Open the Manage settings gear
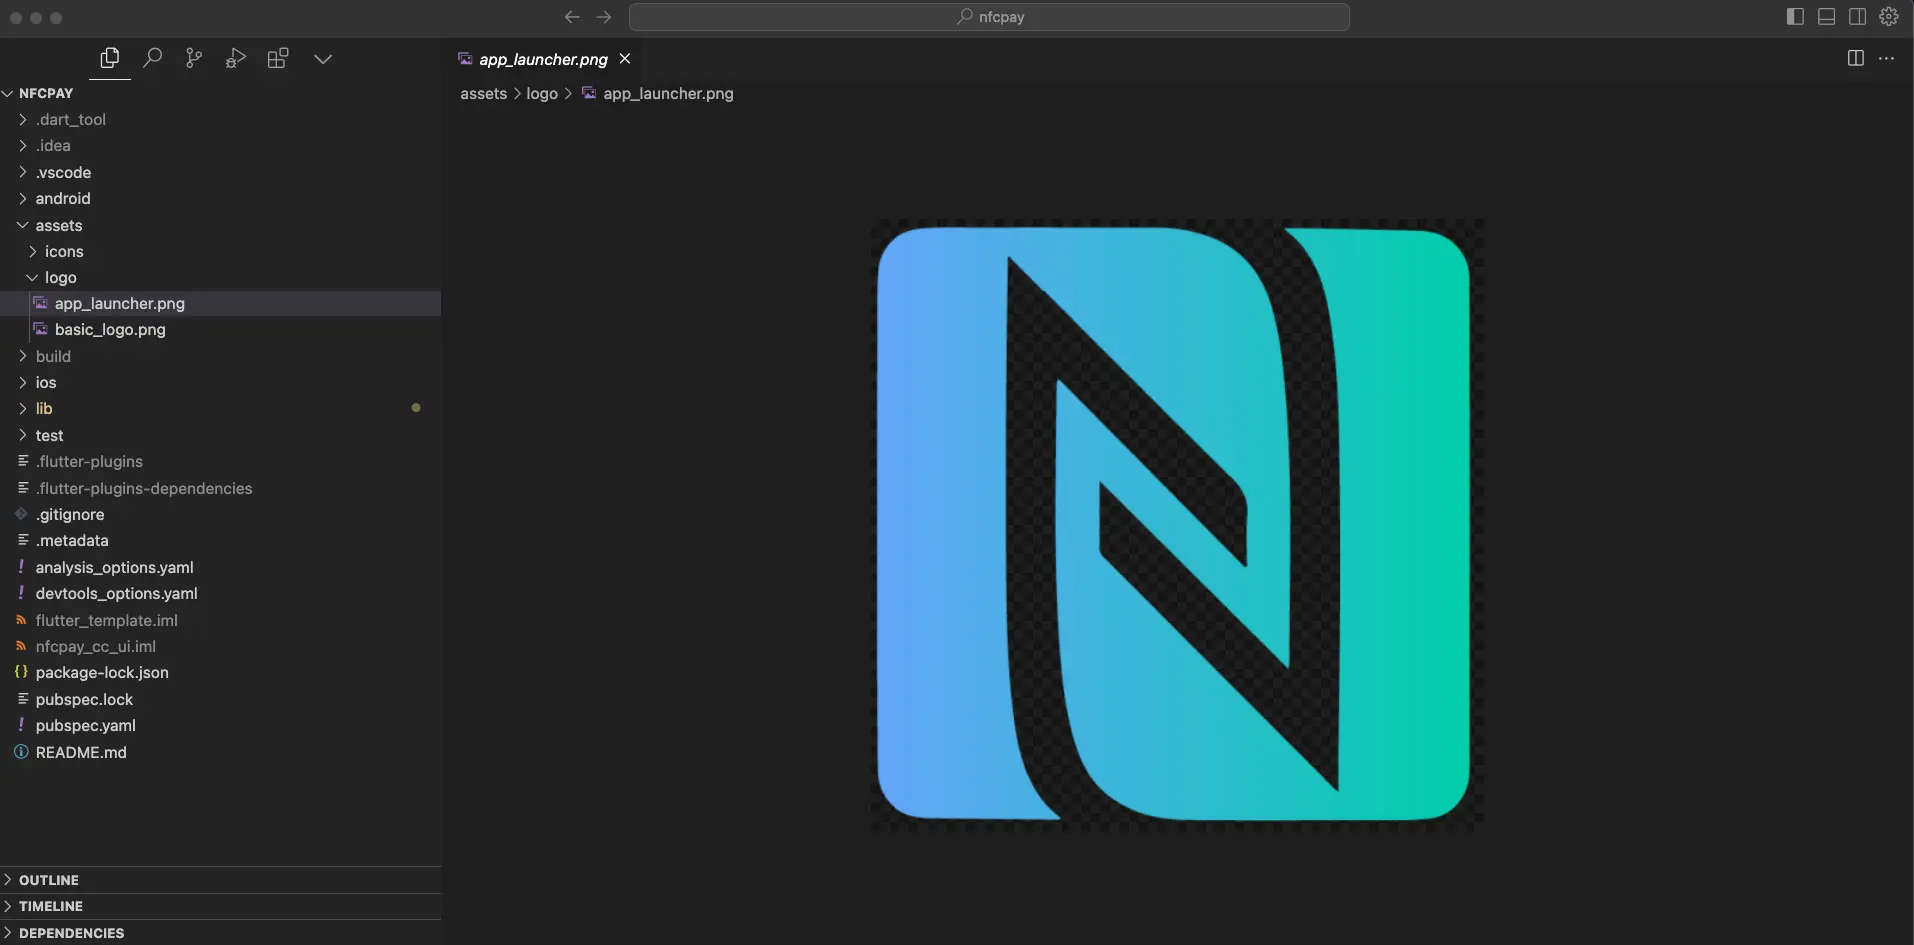This screenshot has width=1914, height=945. pos(1889,16)
